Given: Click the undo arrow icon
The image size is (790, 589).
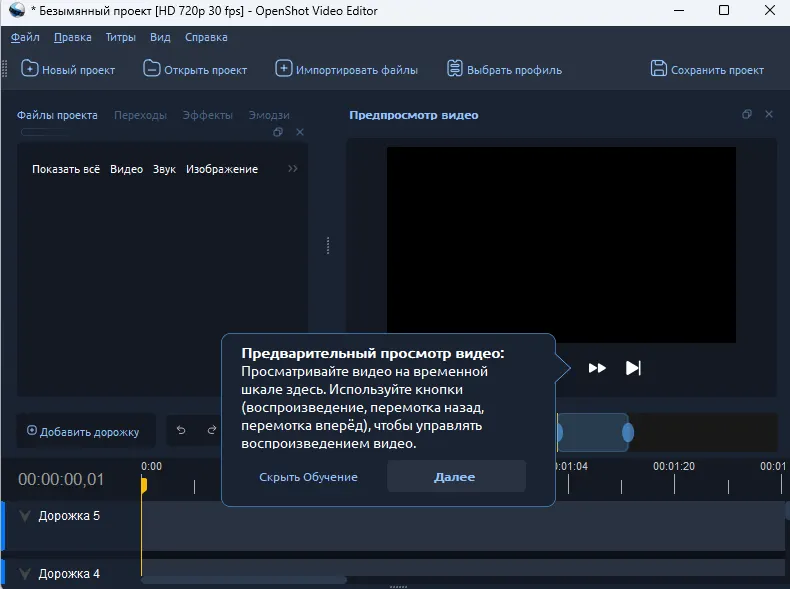Looking at the screenshot, I should pos(181,431).
